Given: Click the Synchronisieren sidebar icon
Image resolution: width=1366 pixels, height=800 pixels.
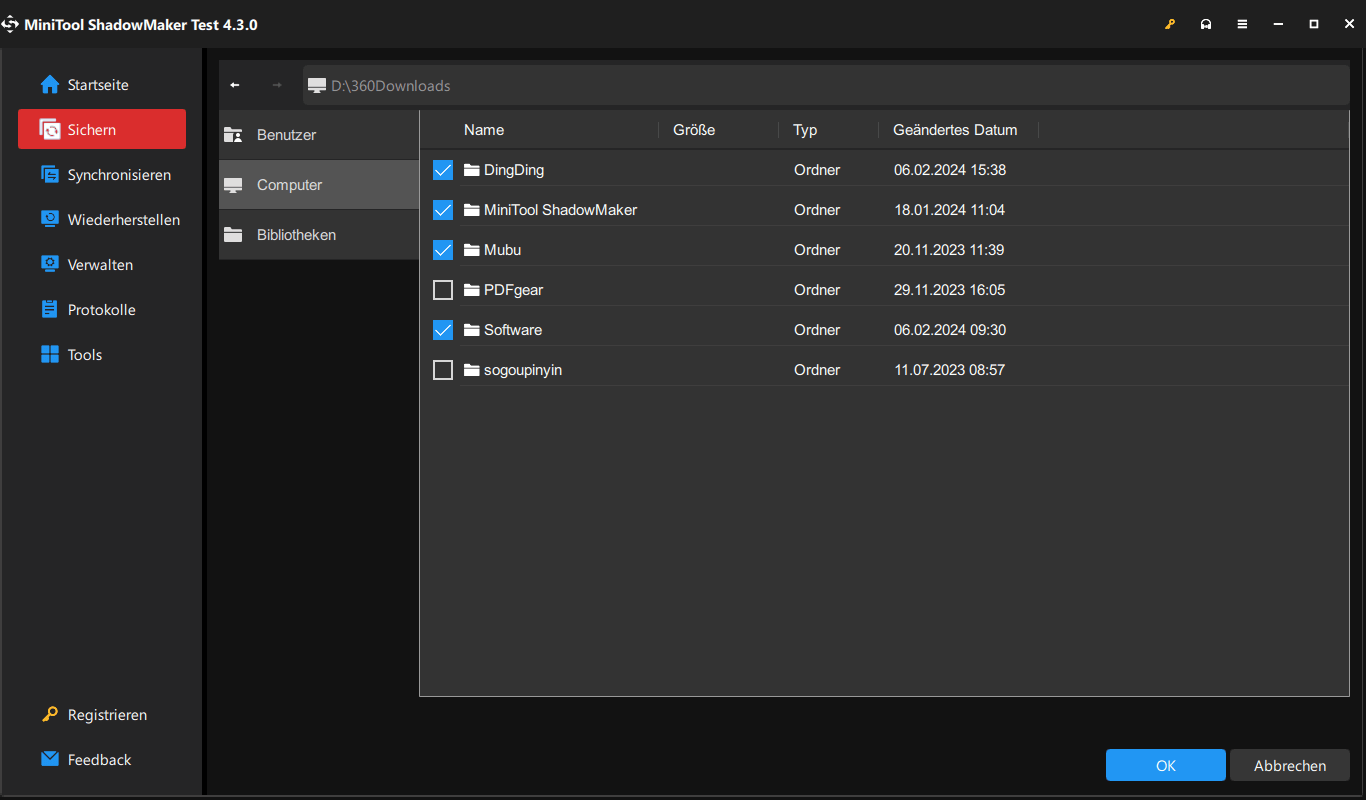Looking at the screenshot, I should tap(50, 175).
